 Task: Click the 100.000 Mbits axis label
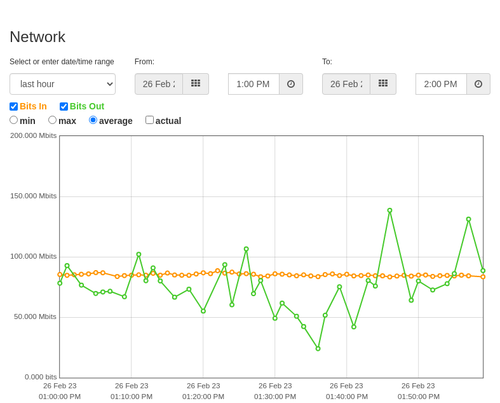33,256
